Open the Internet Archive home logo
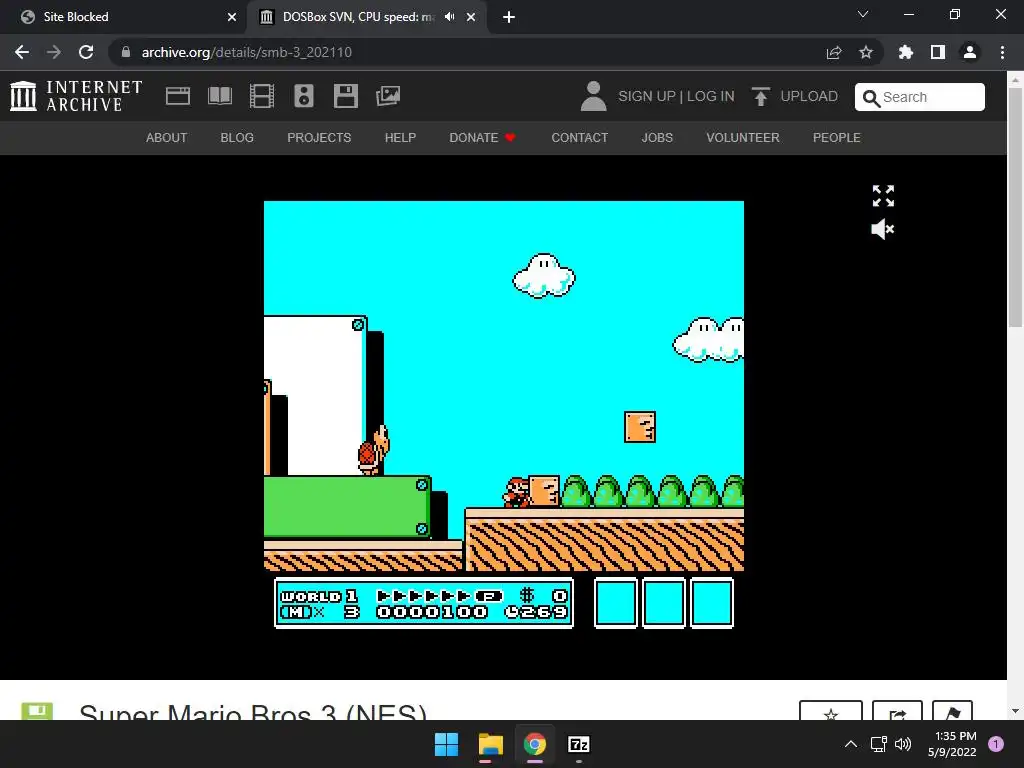 tap(76, 96)
